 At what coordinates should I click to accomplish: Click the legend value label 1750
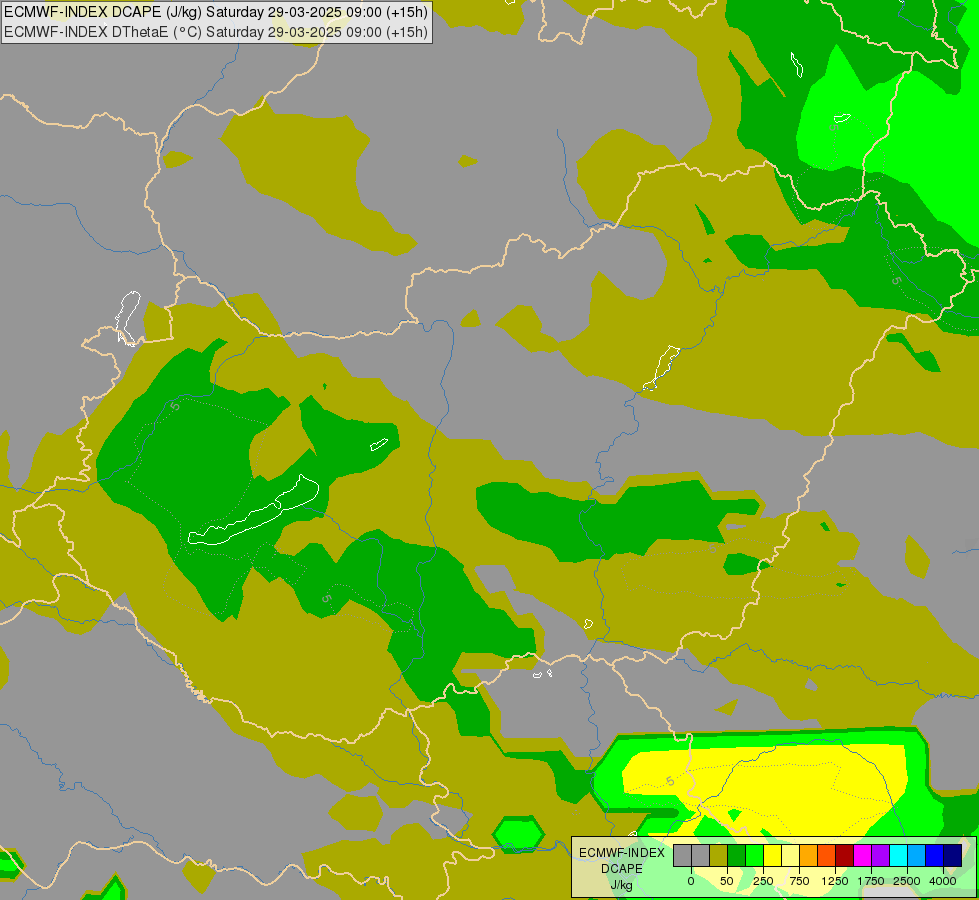pos(871,881)
